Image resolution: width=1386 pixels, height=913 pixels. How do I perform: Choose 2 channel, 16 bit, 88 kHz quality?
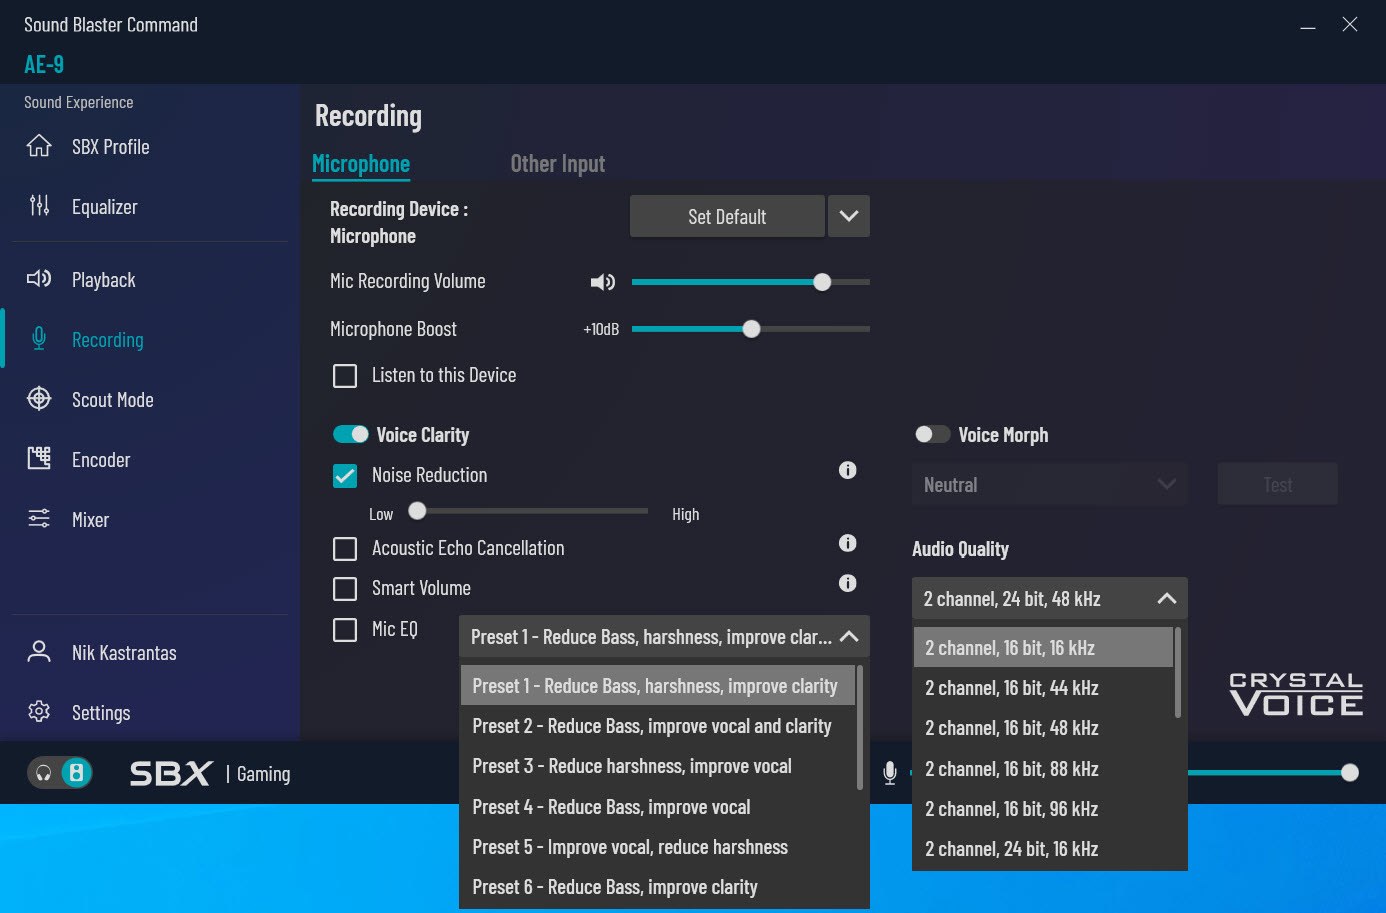[x=1043, y=769]
